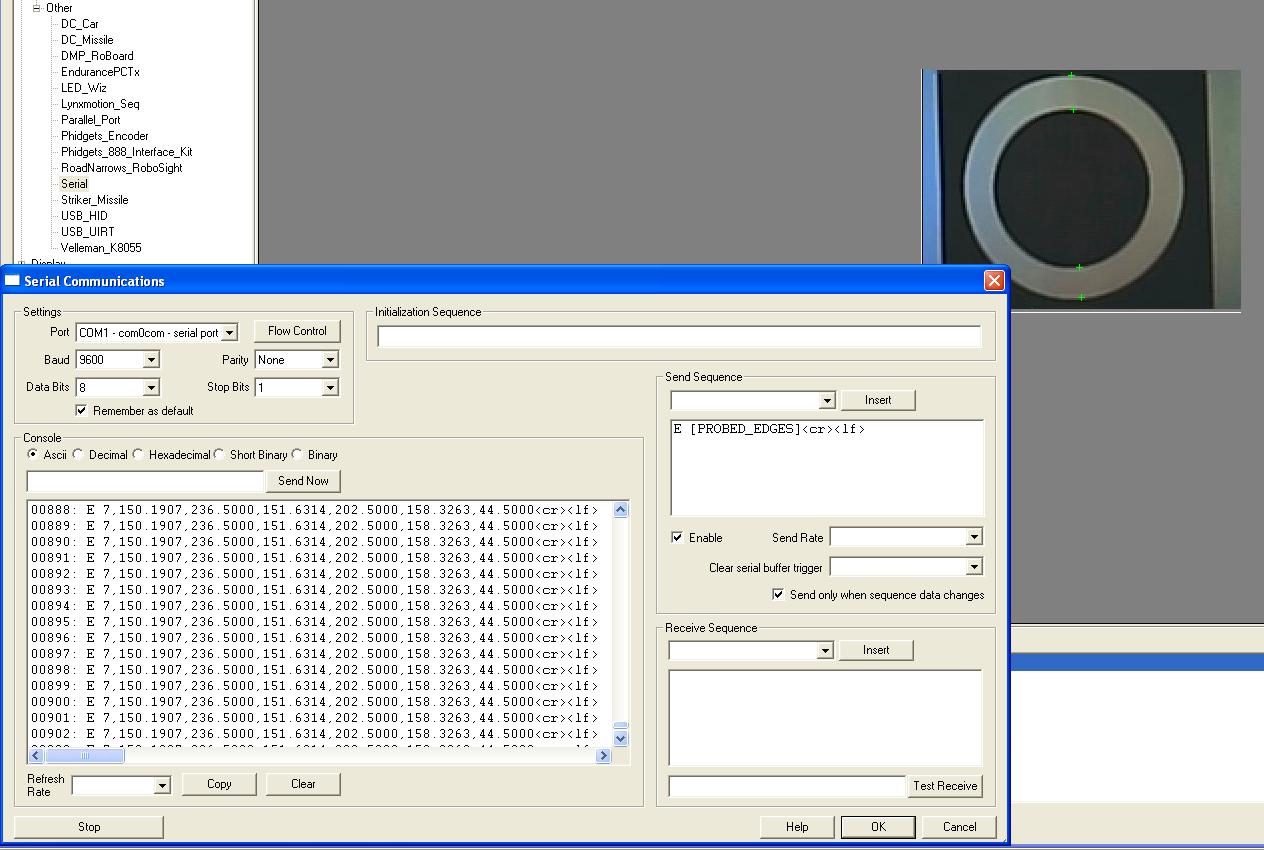Screen dimensions: 1264x850
Task: Select Decimal console display mode
Action: coord(79,455)
